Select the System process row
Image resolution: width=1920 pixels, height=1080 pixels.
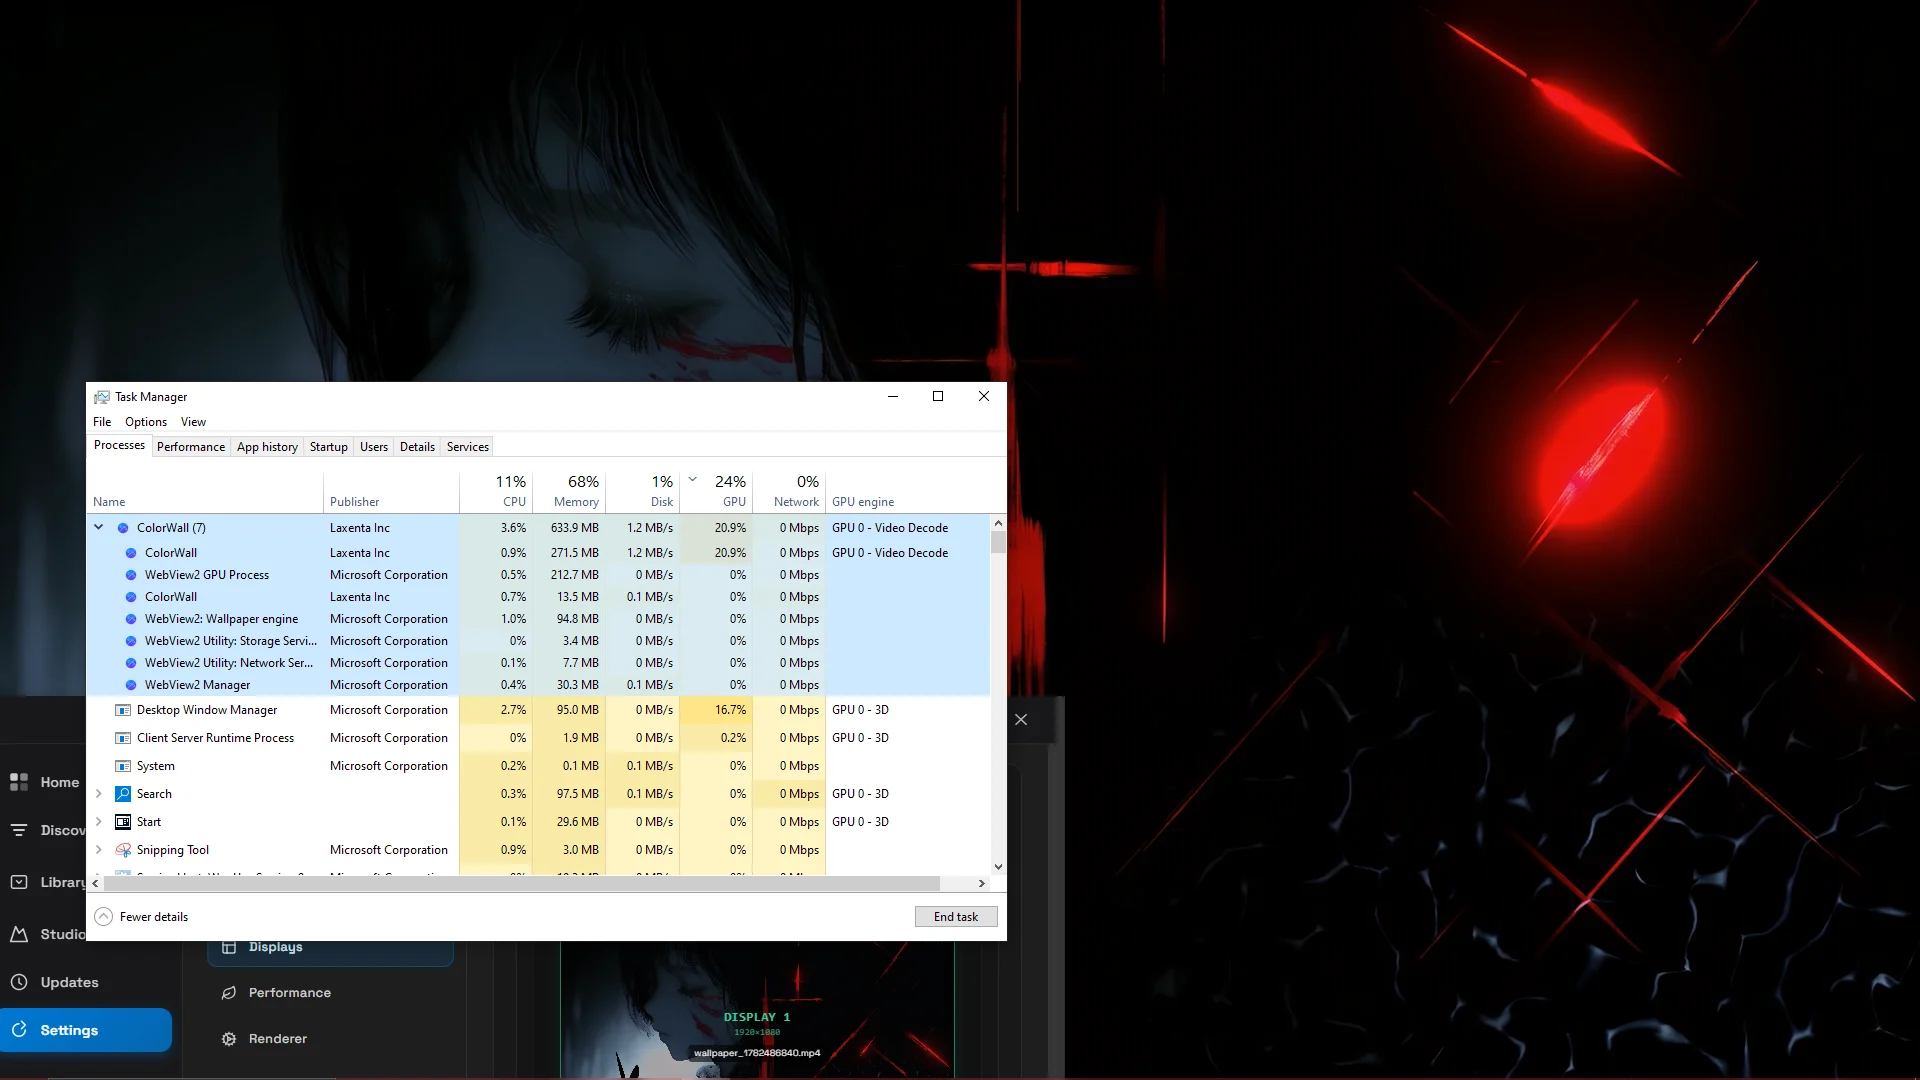point(539,765)
